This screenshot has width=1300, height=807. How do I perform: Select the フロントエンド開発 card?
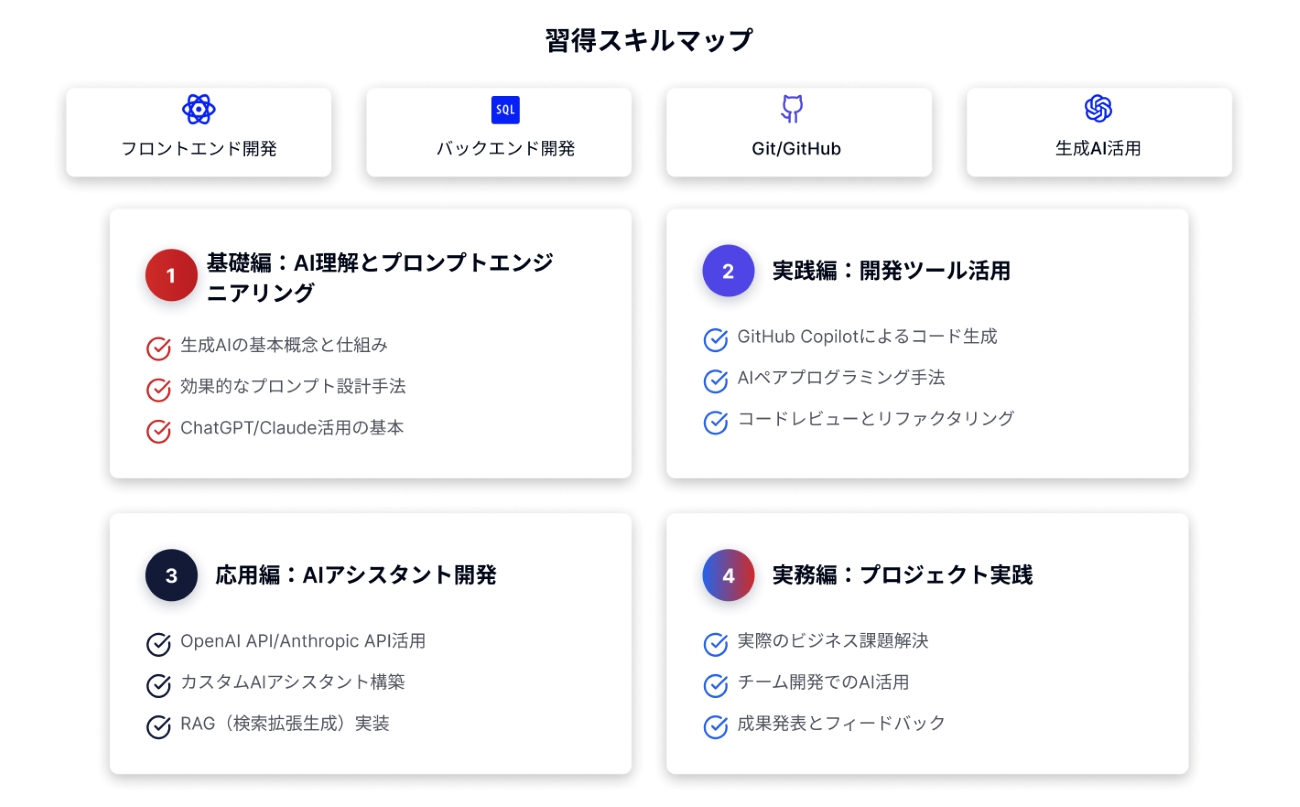pyautogui.click(x=199, y=132)
